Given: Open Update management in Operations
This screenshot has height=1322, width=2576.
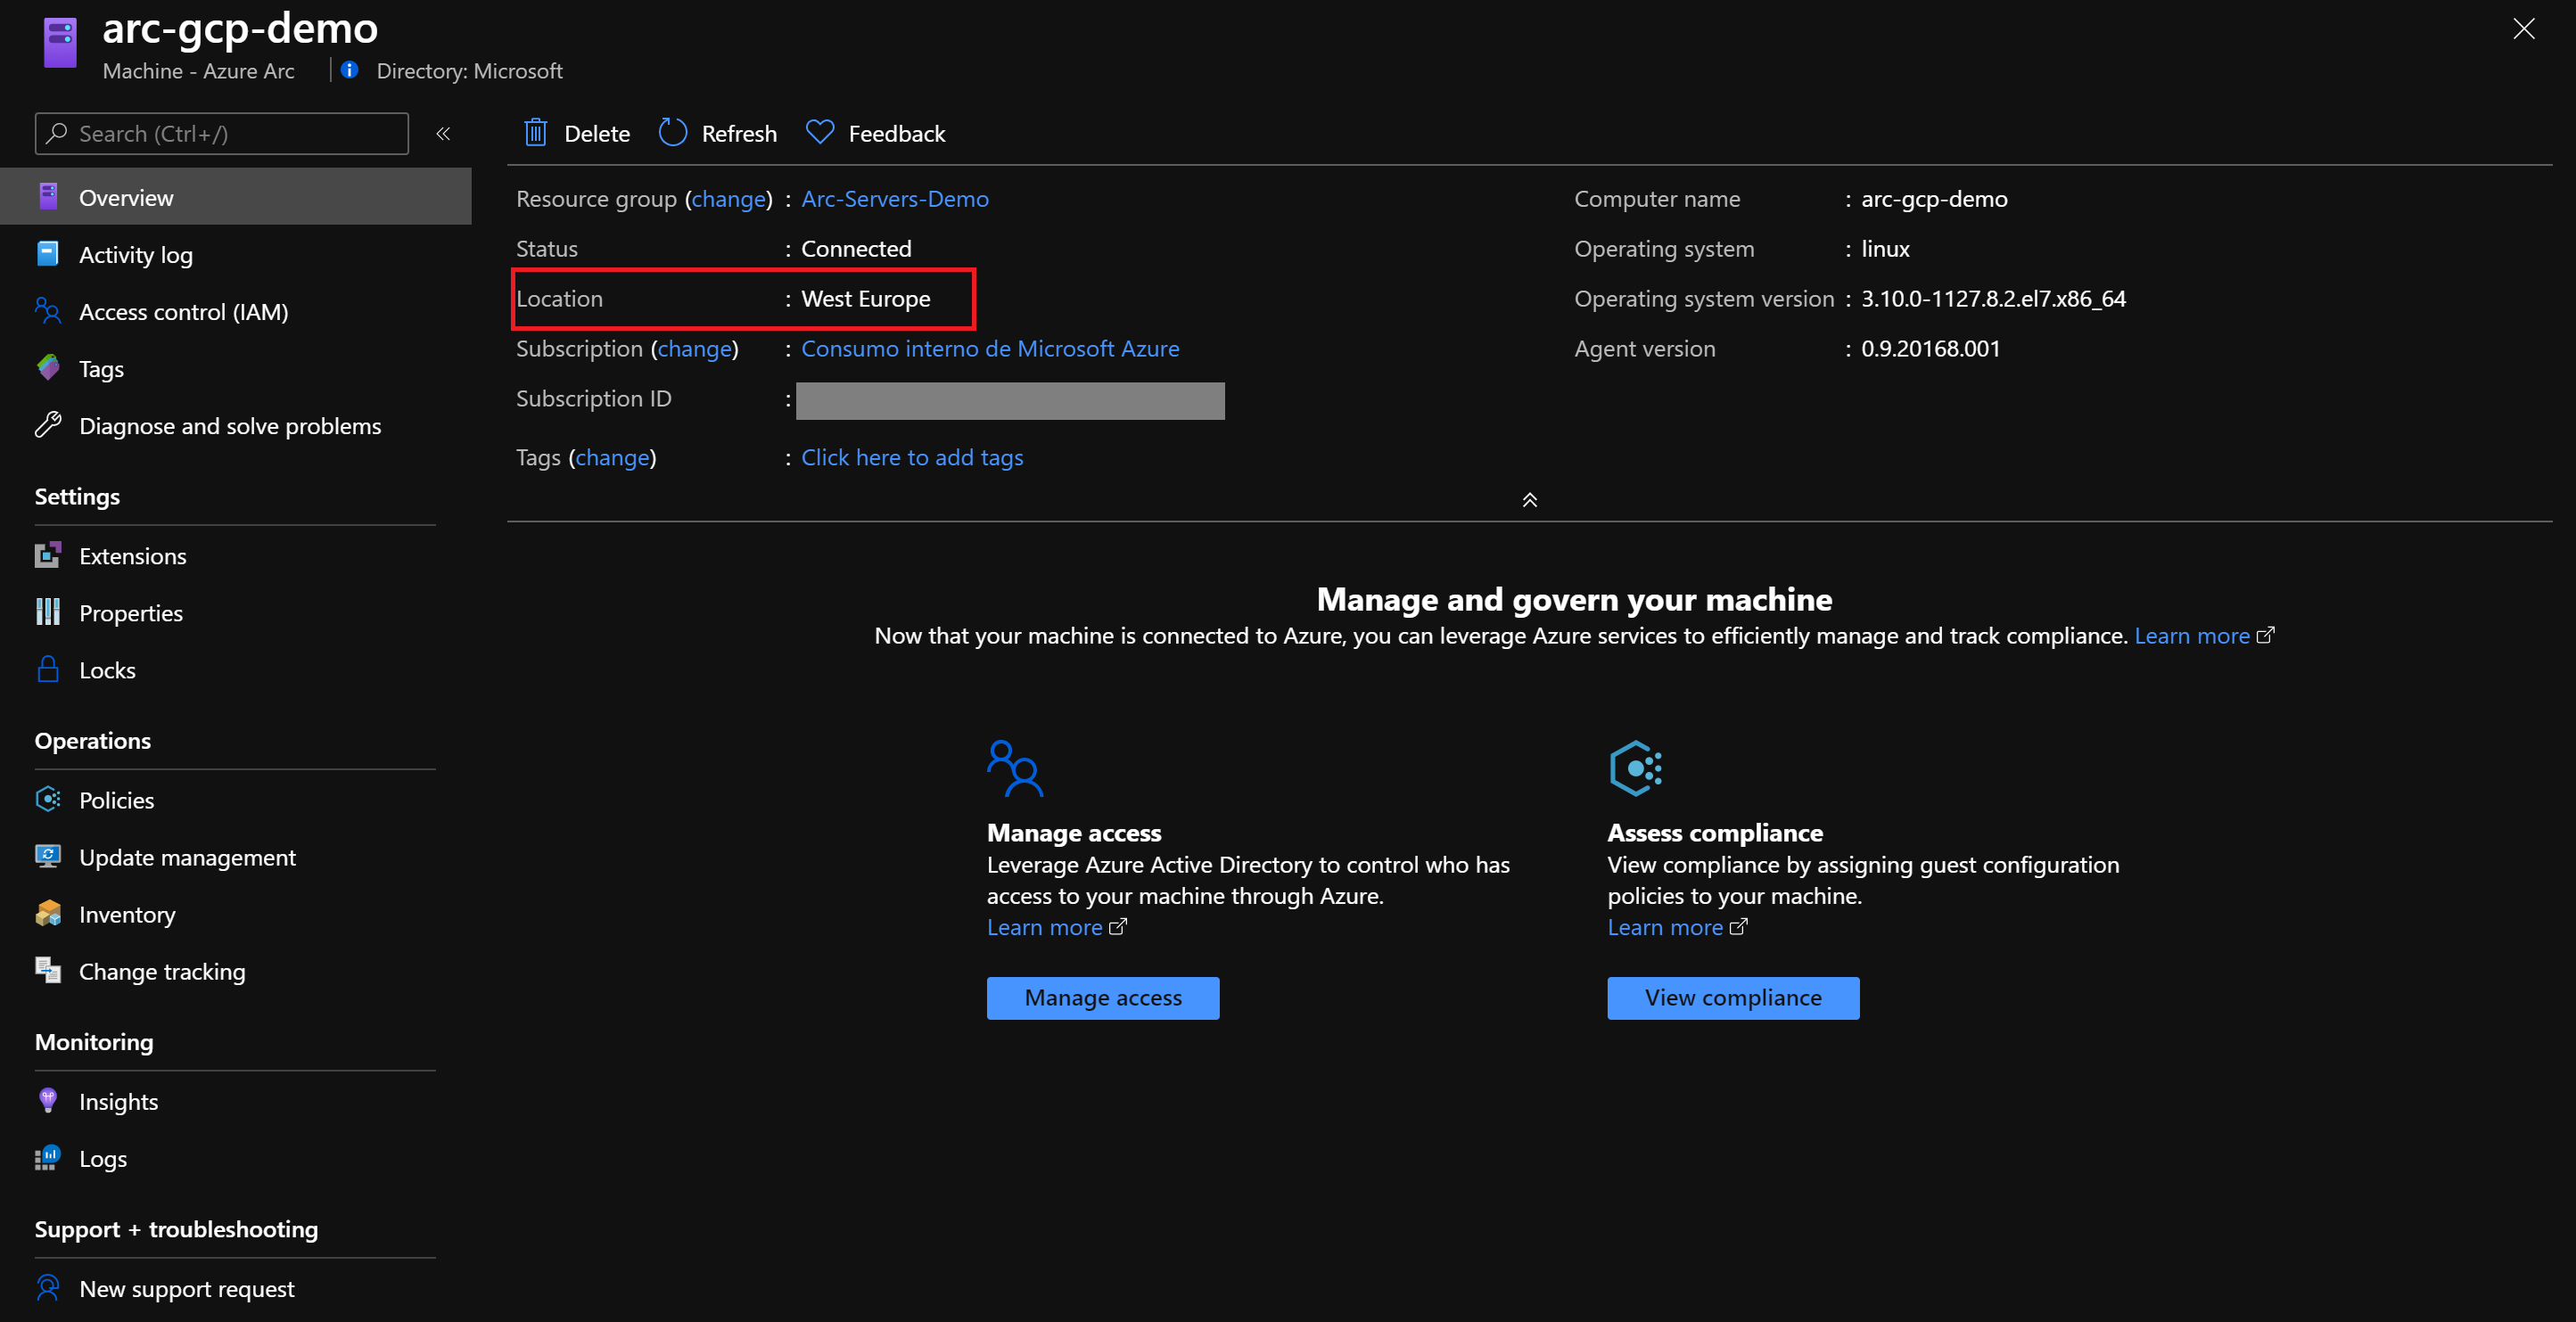Looking at the screenshot, I should pos(187,857).
